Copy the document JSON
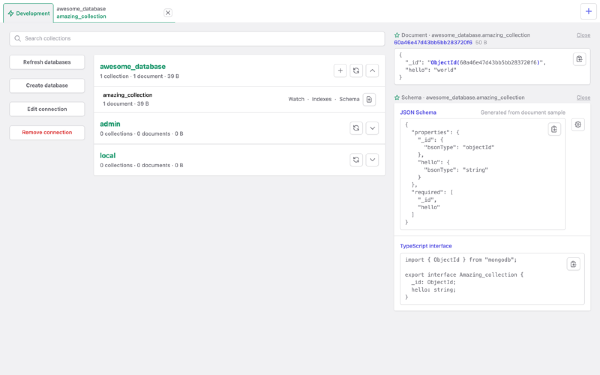600x375 pixels. click(579, 59)
